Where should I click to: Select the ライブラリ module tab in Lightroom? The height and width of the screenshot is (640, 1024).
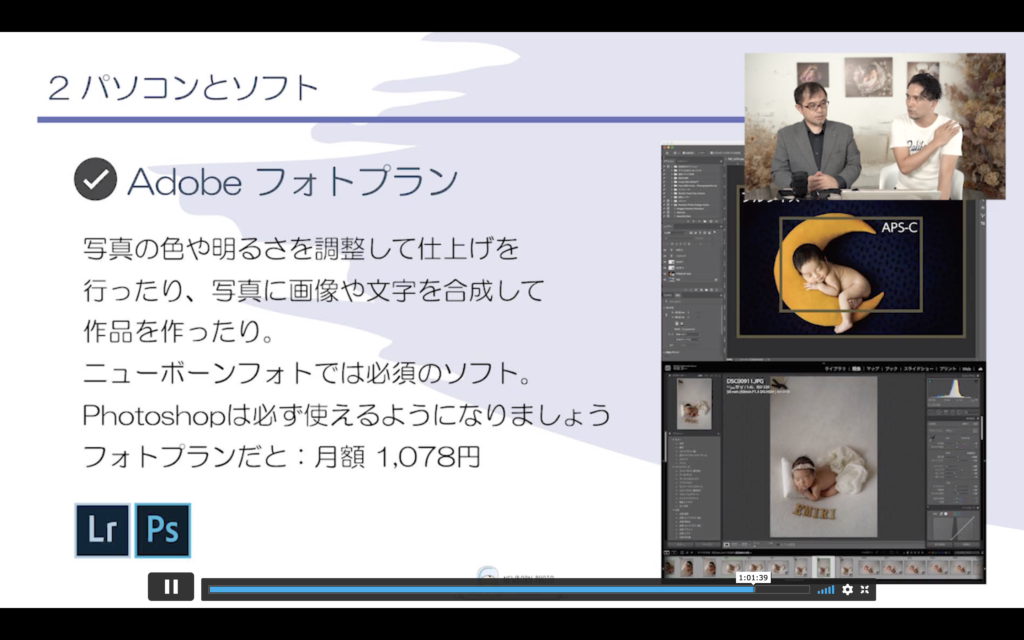[834, 369]
